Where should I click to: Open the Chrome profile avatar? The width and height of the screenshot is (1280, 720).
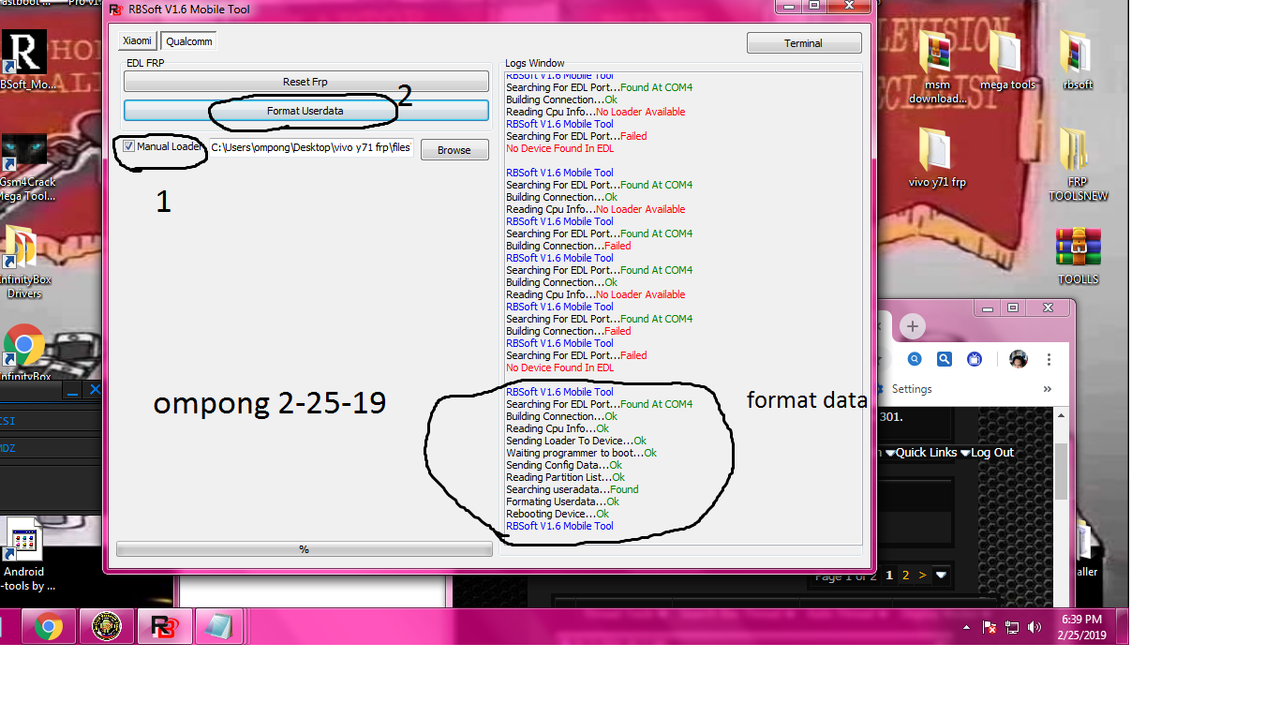tap(1018, 359)
